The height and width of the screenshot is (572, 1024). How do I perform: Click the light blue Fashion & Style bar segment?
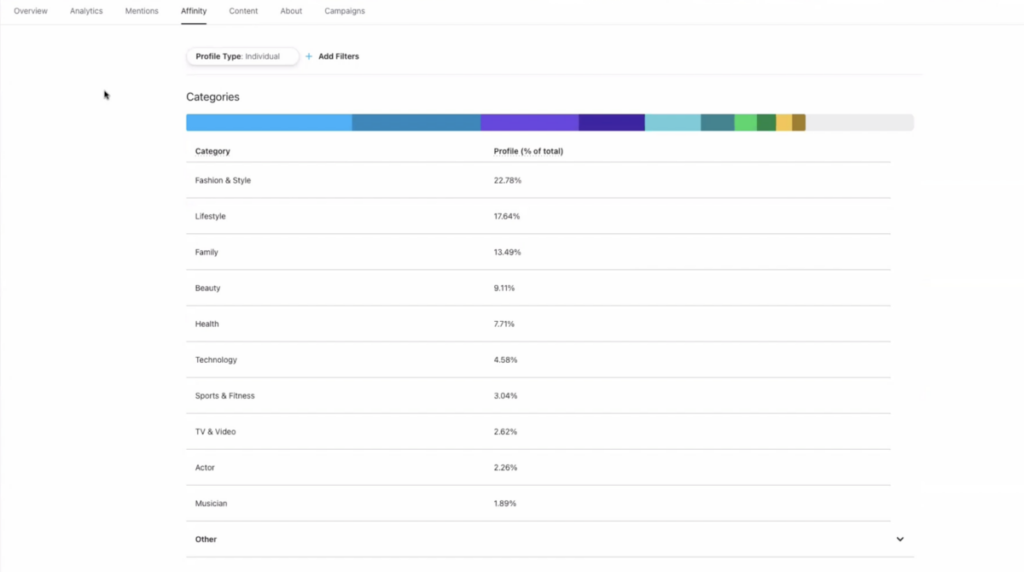(269, 122)
